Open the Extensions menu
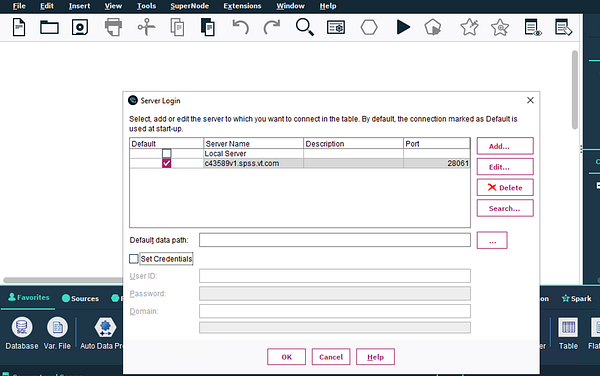The height and width of the screenshot is (376, 600). tap(242, 6)
